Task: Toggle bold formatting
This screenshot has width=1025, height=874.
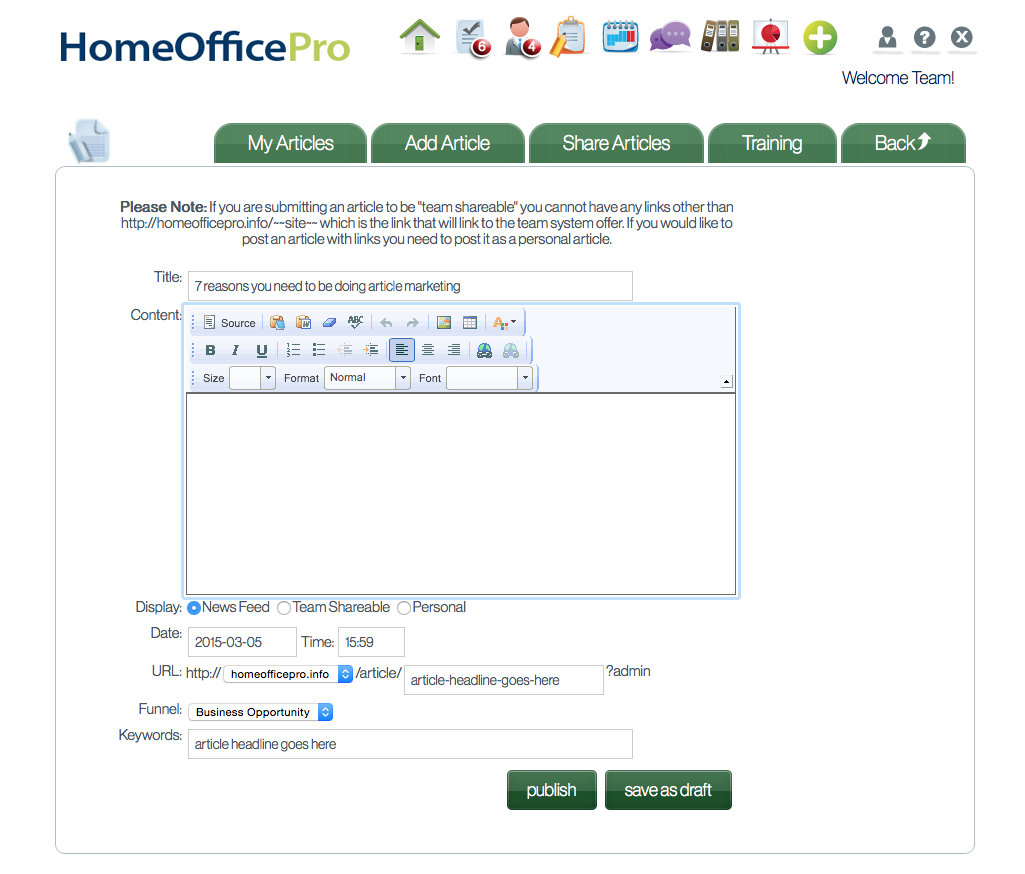Action: [210, 350]
